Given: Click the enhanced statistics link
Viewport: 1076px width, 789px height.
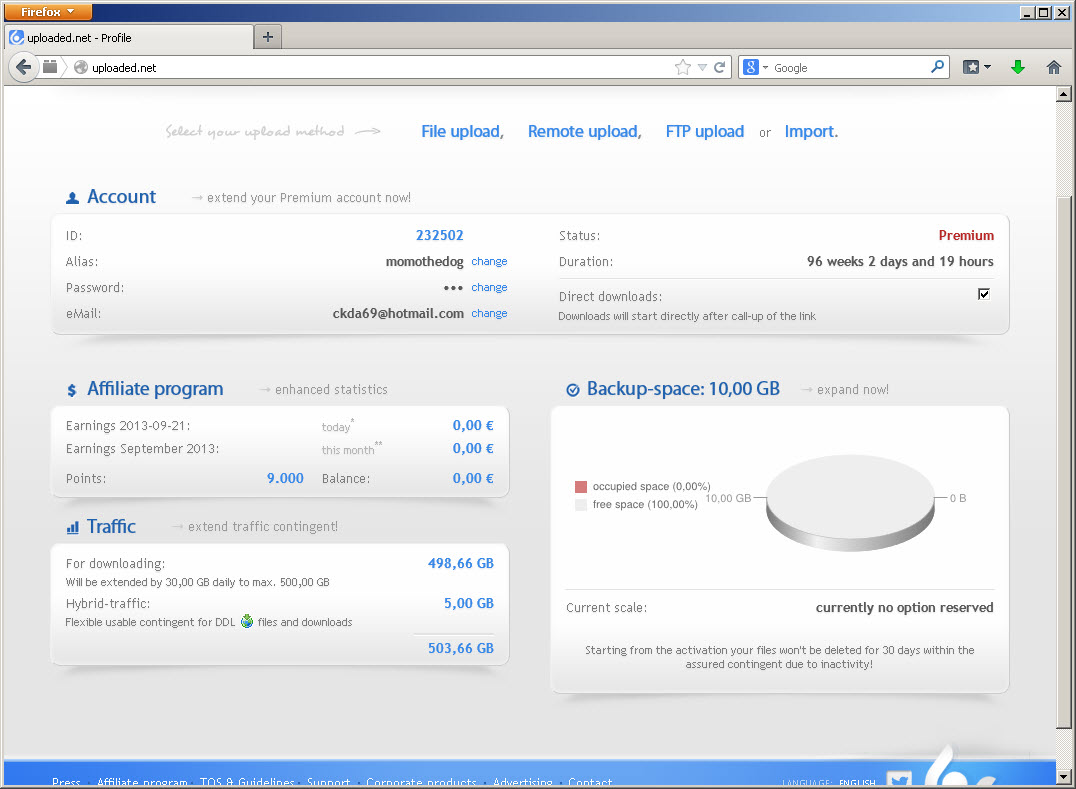Looking at the screenshot, I should click(331, 390).
